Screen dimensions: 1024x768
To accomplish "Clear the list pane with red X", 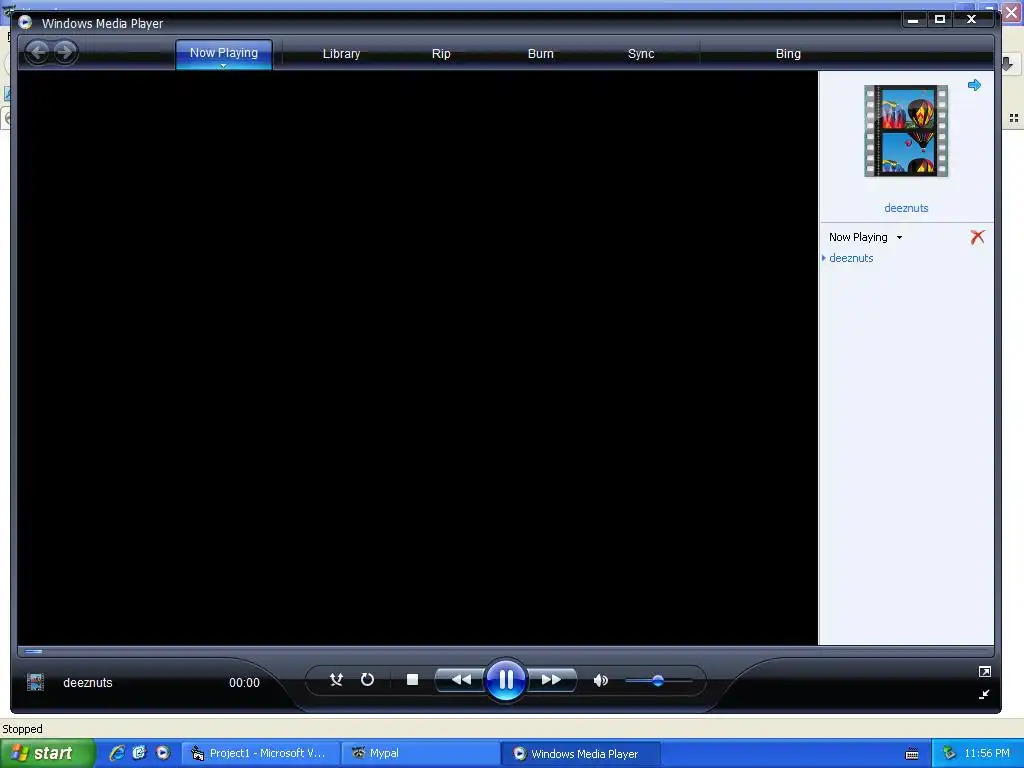I will 977,237.
